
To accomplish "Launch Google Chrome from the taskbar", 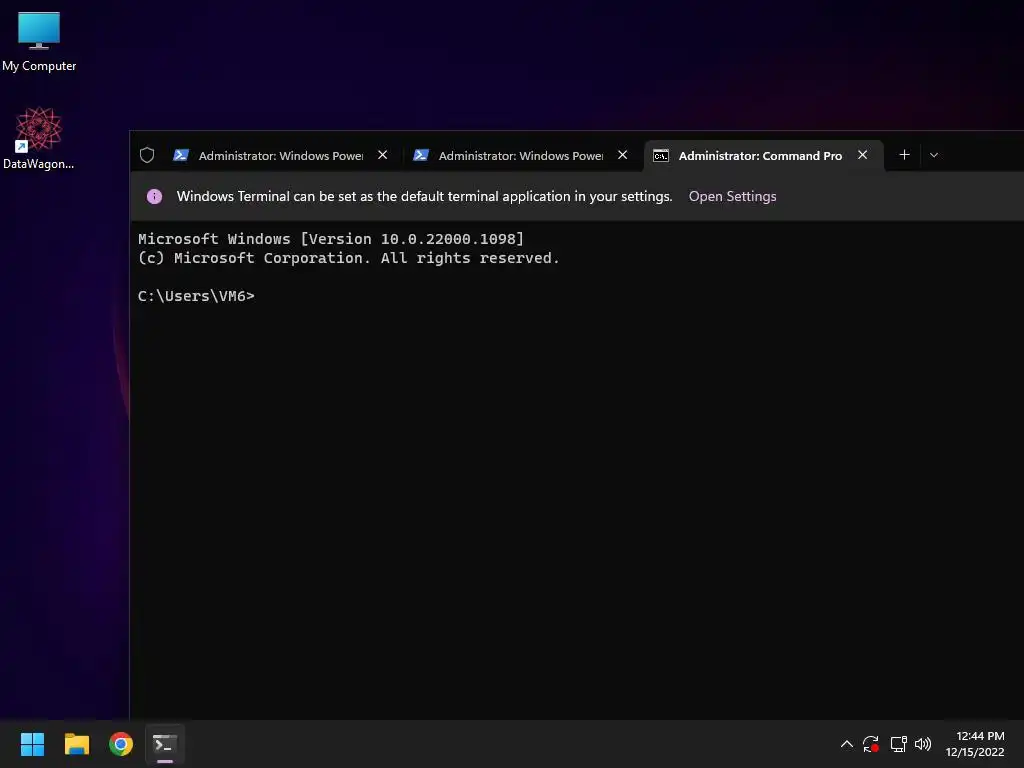I will click(x=121, y=744).
